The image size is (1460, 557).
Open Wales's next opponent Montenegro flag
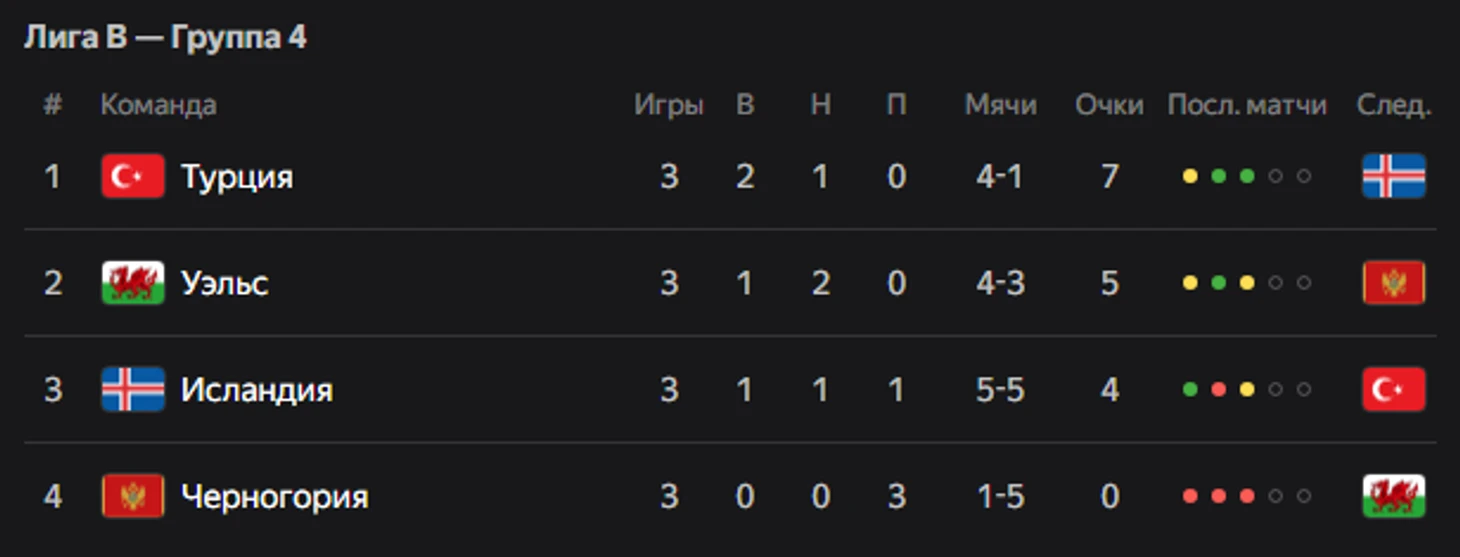coord(1394,283)
